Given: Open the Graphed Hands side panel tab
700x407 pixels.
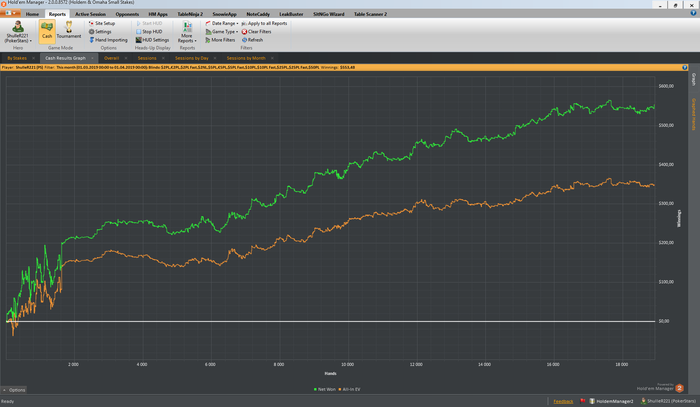Looking at the screenshot, I should coord(694,114).
